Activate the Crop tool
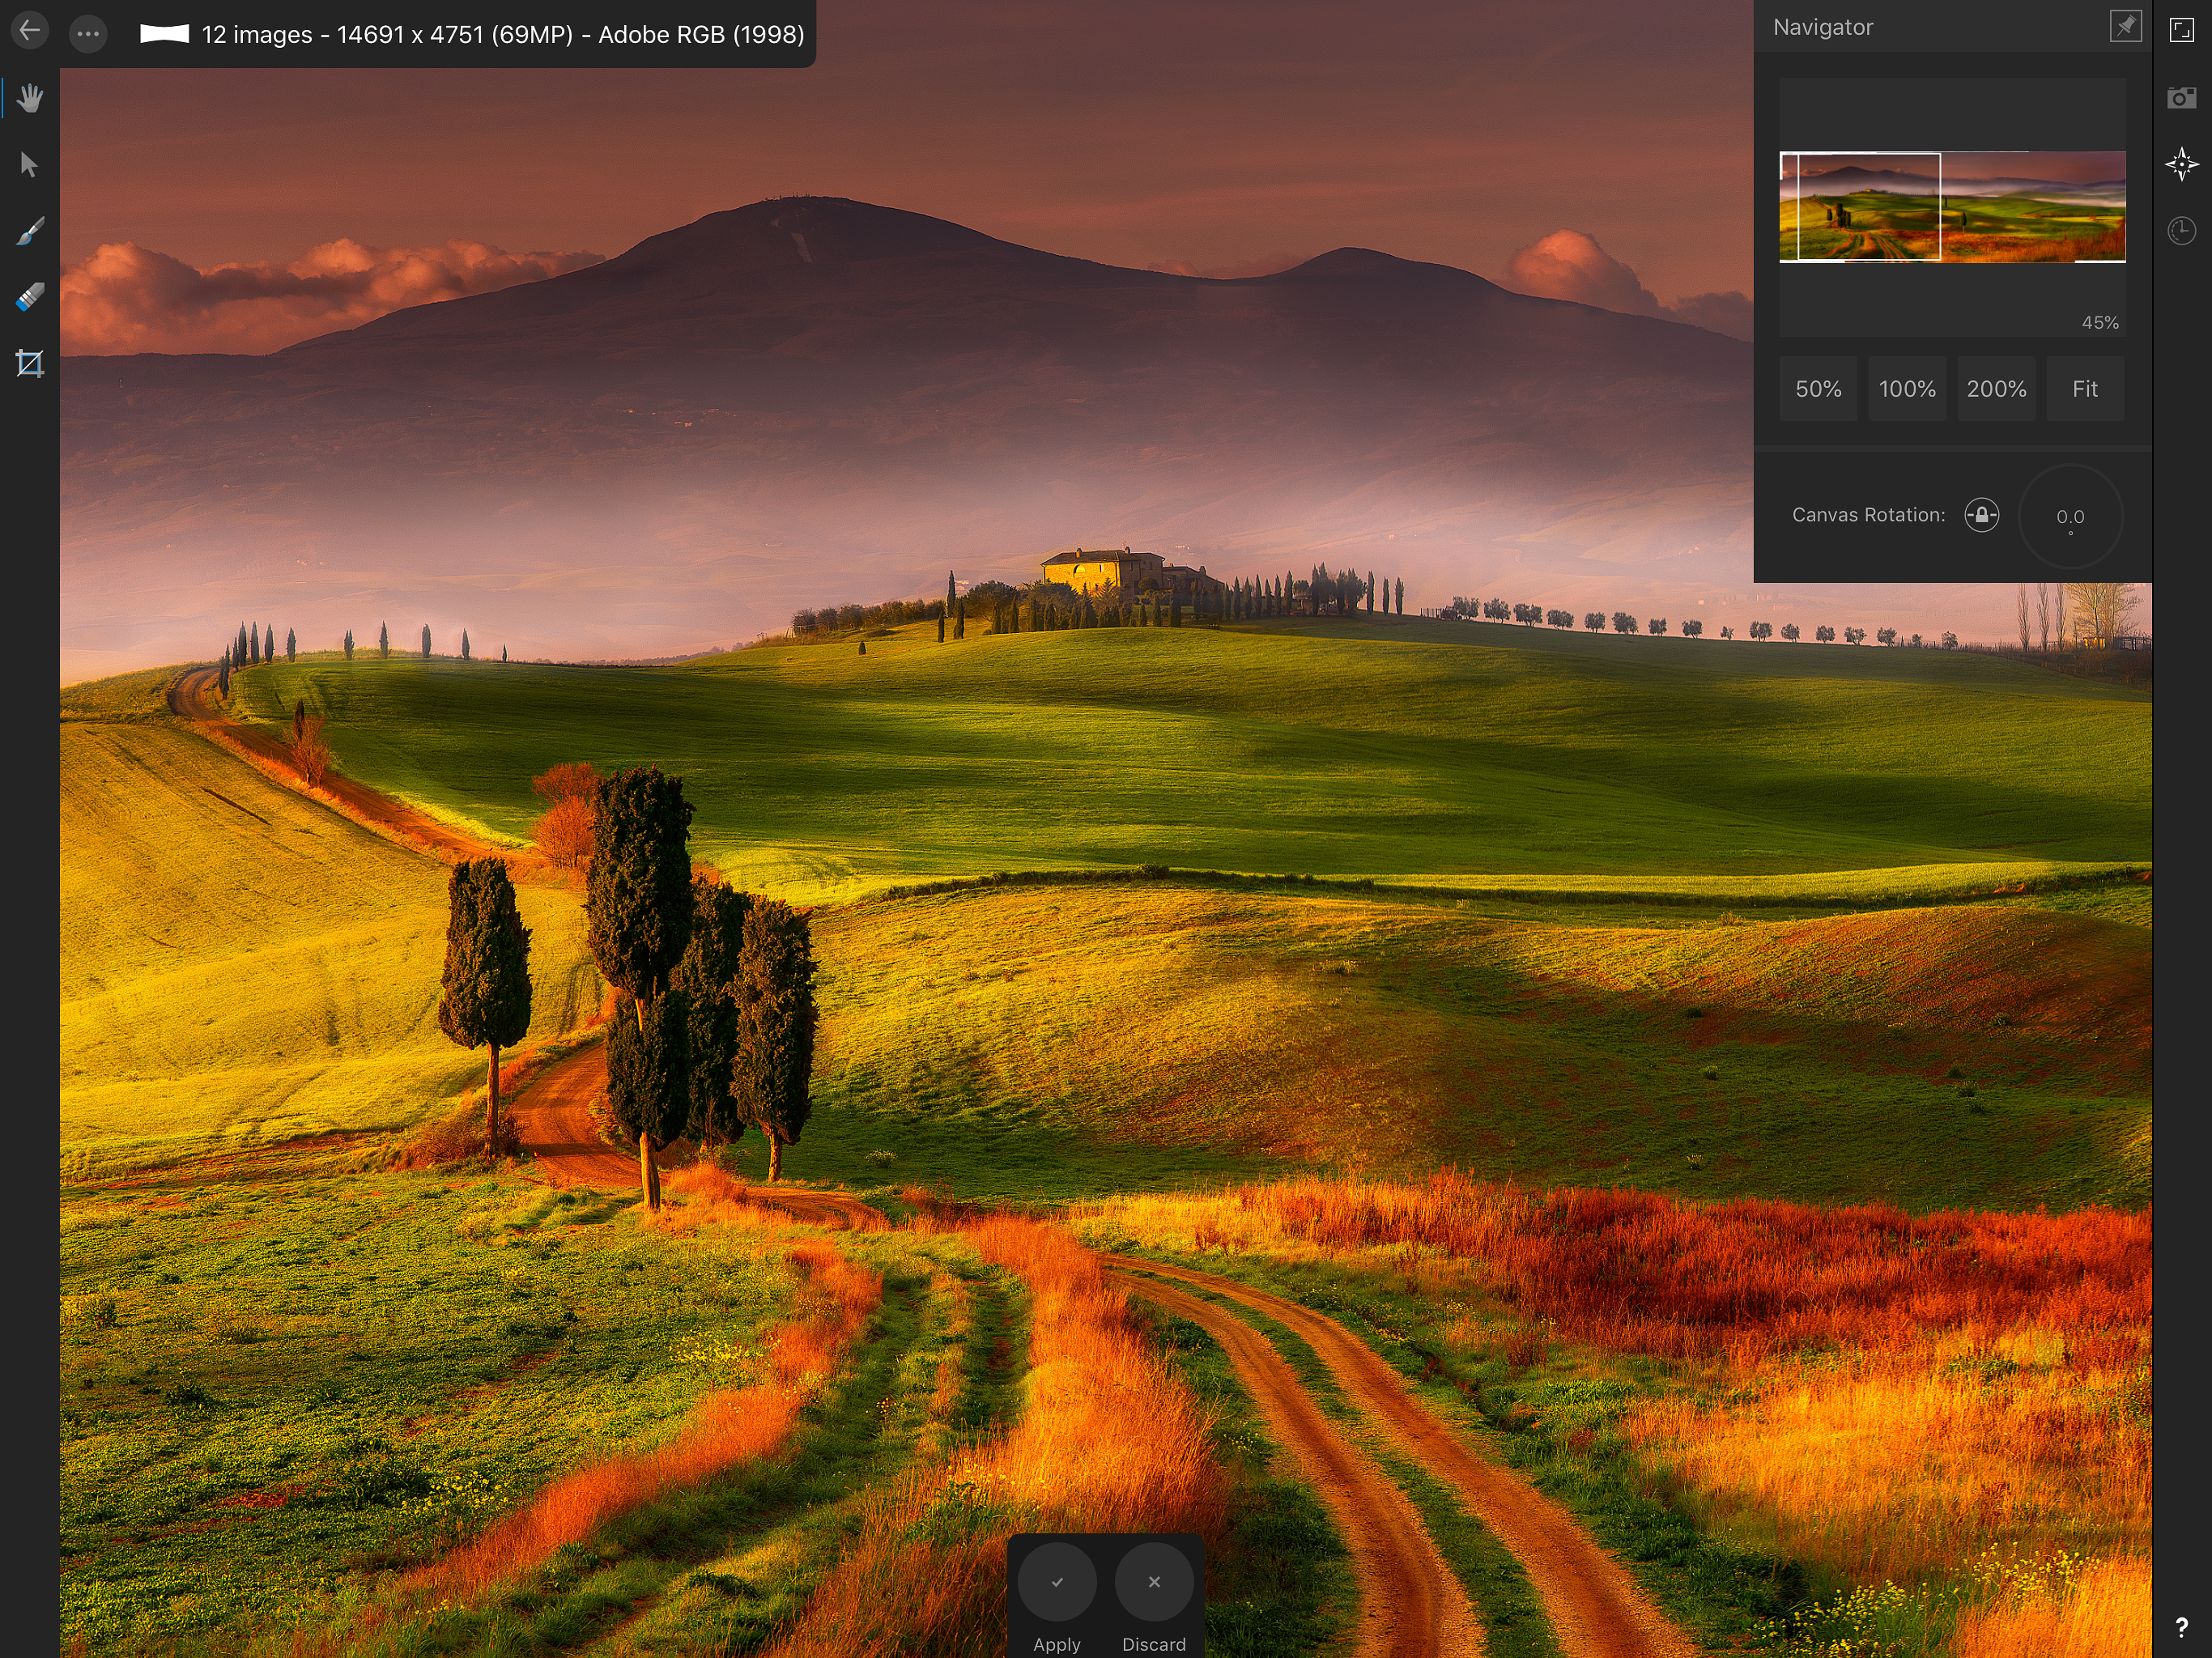Image resolution: width=2212 pixels, height=1658 pixels. coord(30,363)
